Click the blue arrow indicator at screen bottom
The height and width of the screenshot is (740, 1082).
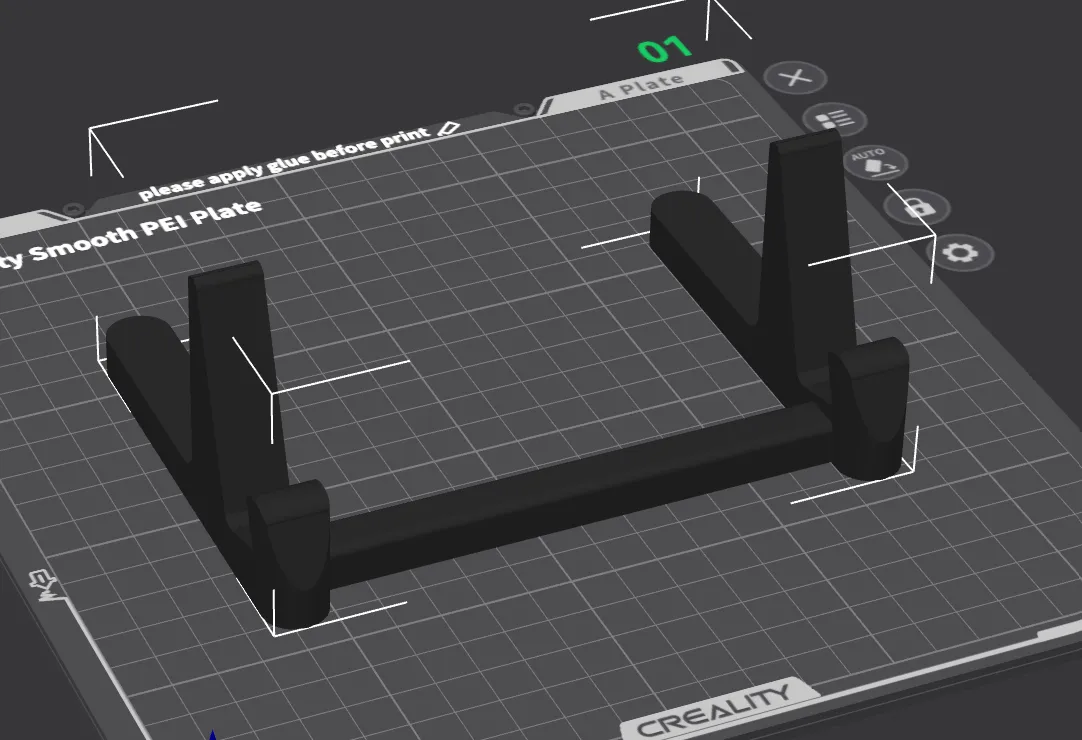(x=213, y=735)
